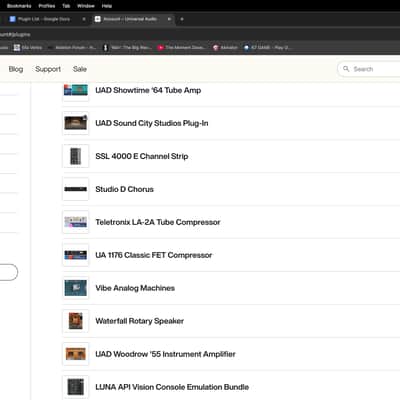Screen dimensions: 400x400
Task: Select 'UAD Woodrow '55 Instrument Amplifier' title
Action: click(165, 354)
